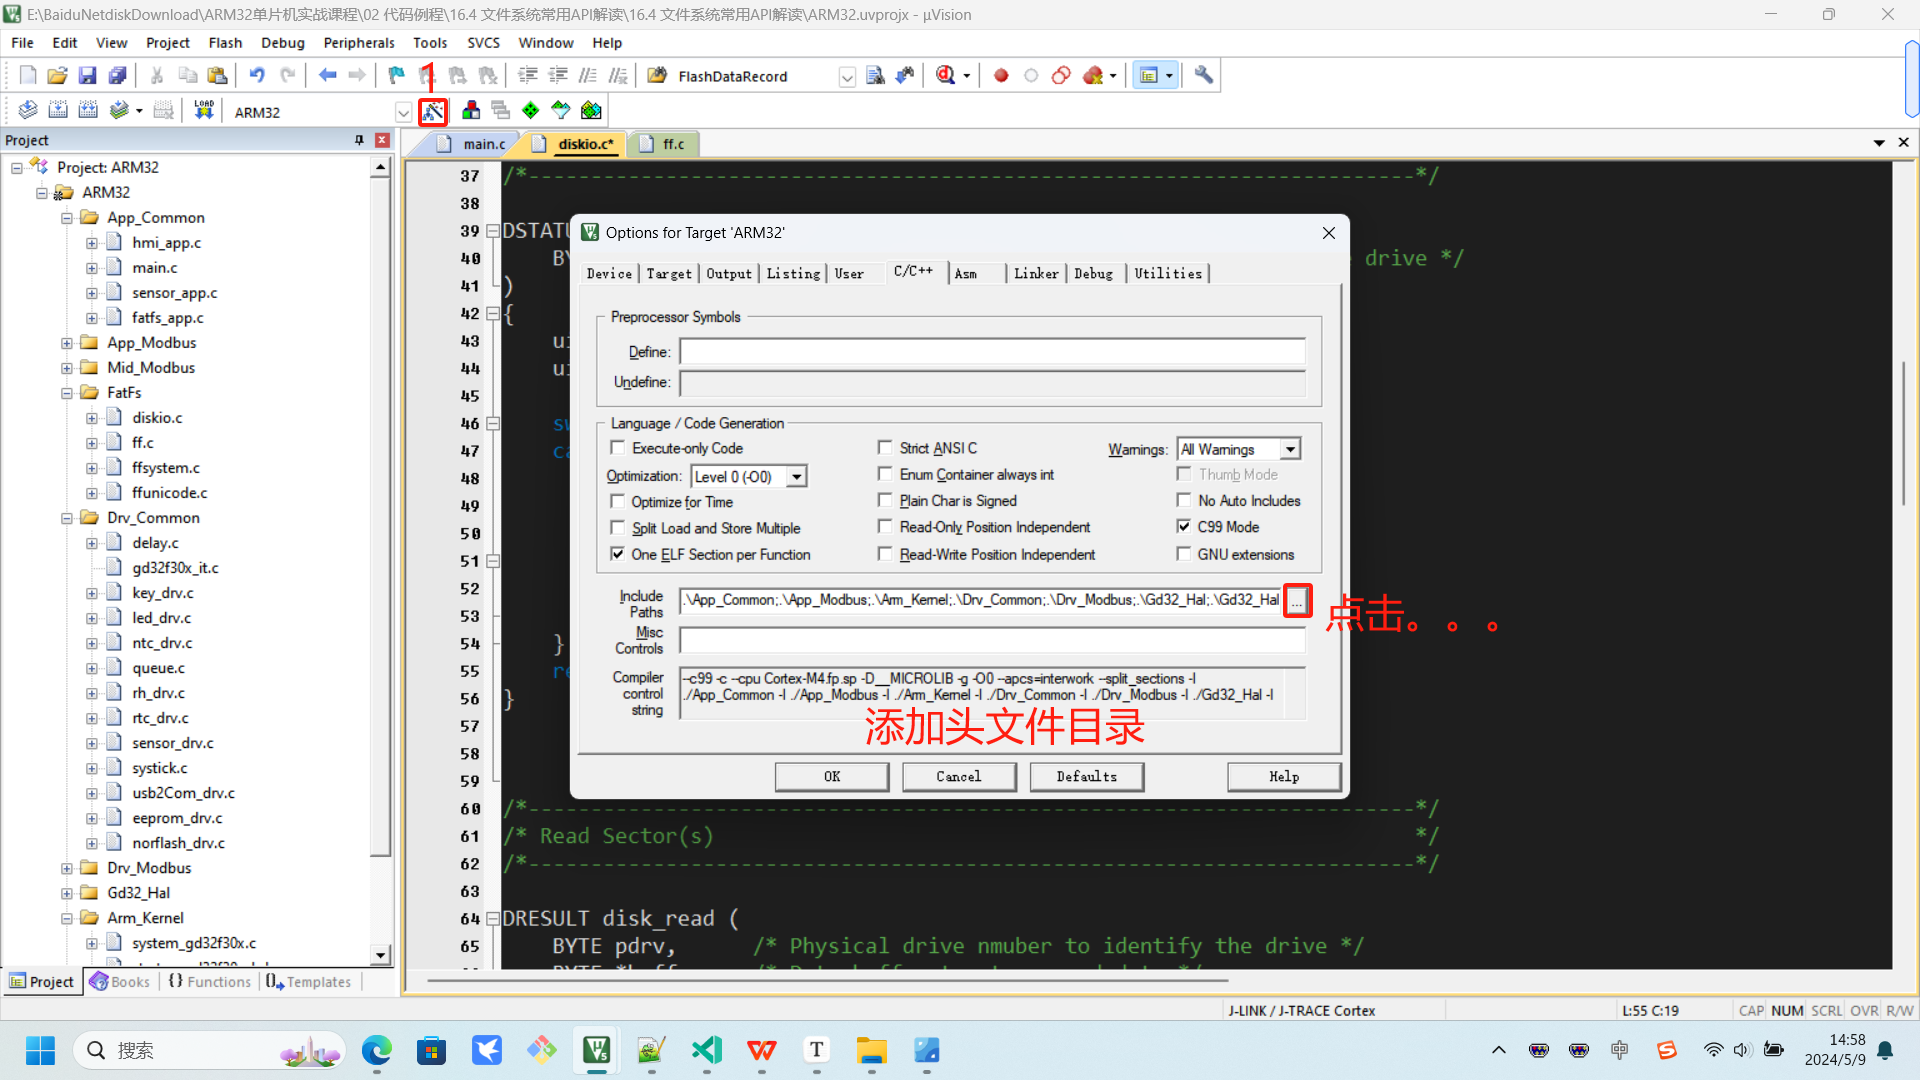Click the Save file toolbar icon
The image size is (1920, 1080).
pyautogui.click(x=87, y=76)
